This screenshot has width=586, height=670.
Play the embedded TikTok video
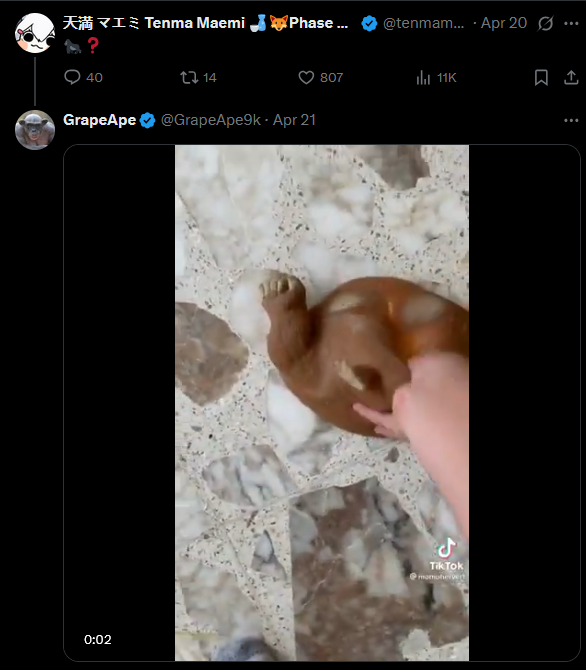tap(321, 403)
